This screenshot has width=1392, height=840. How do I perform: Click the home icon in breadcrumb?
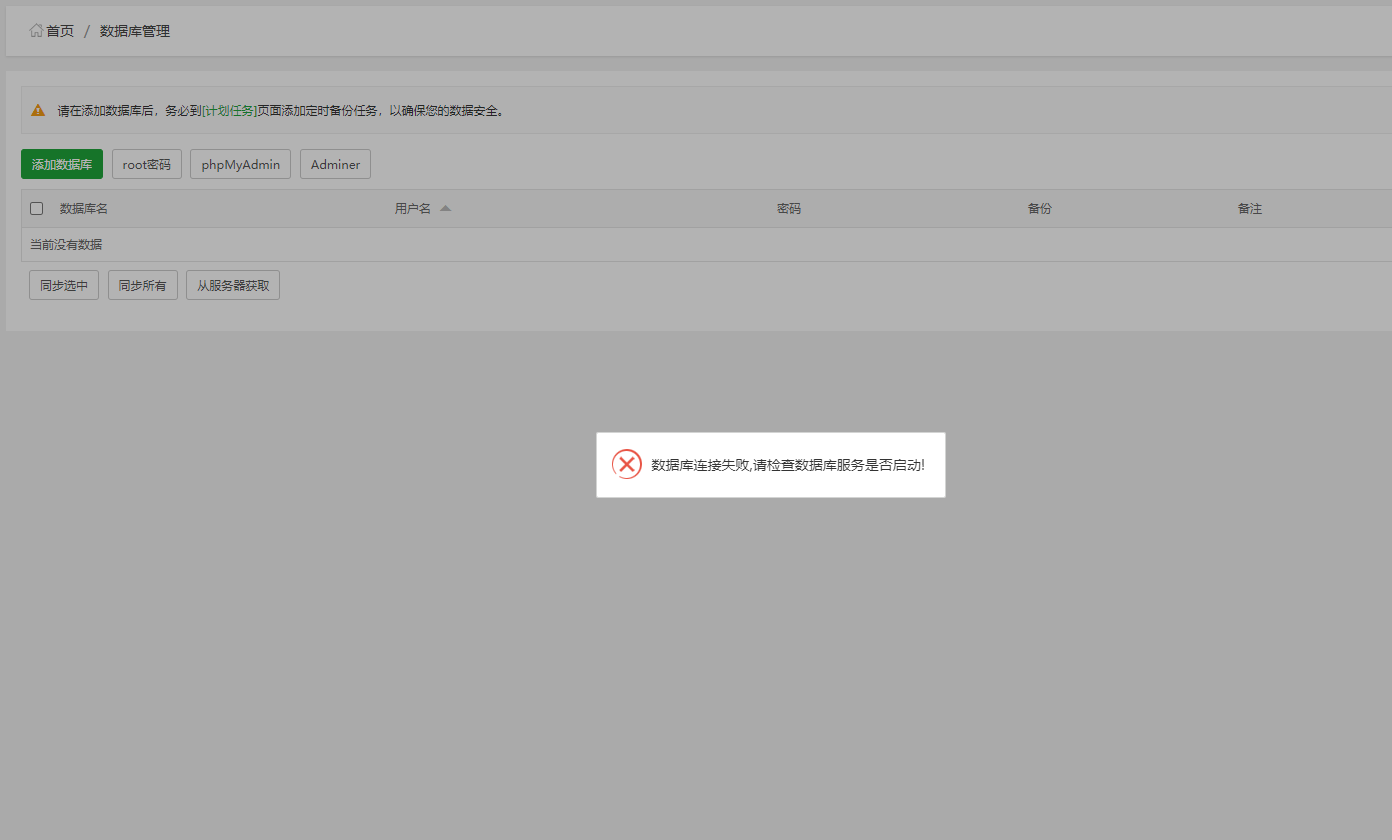(x=36, y=31)
